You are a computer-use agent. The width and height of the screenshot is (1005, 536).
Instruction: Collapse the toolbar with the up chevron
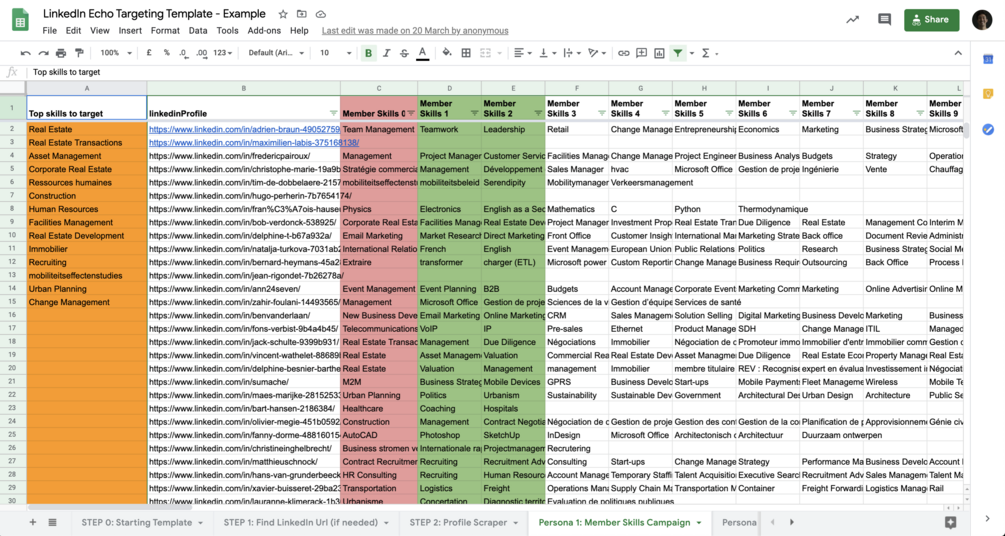[x=958, y=53]
